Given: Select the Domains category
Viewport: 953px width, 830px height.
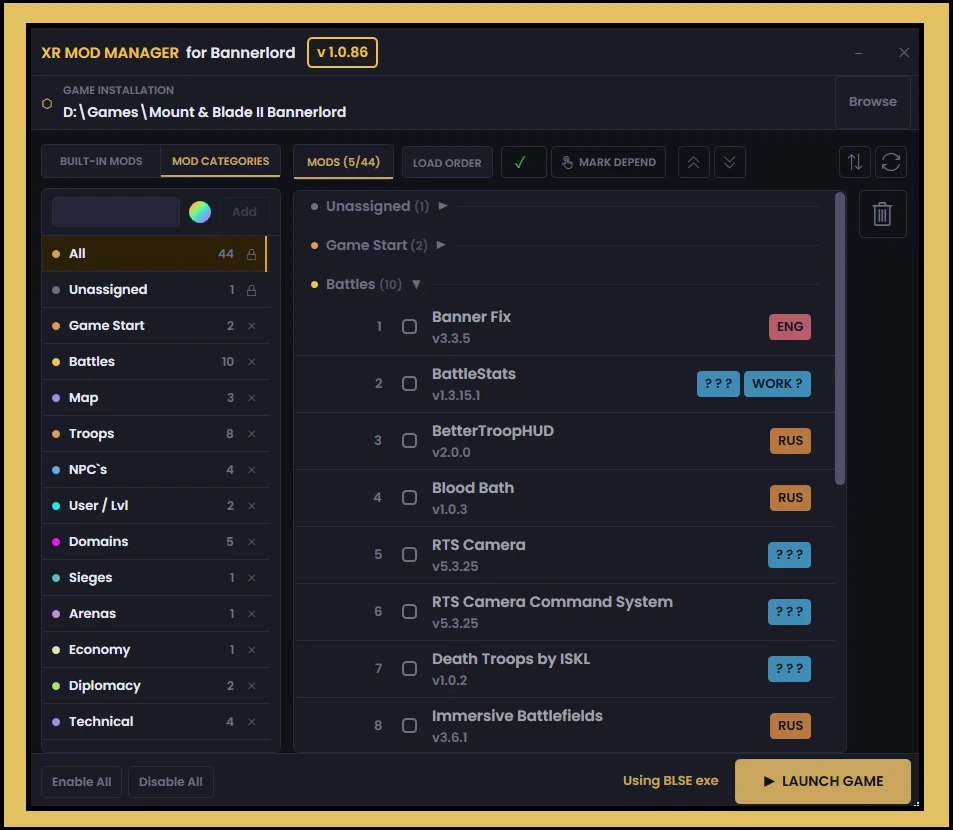Looking at the screenshot, I should point(156,541).
